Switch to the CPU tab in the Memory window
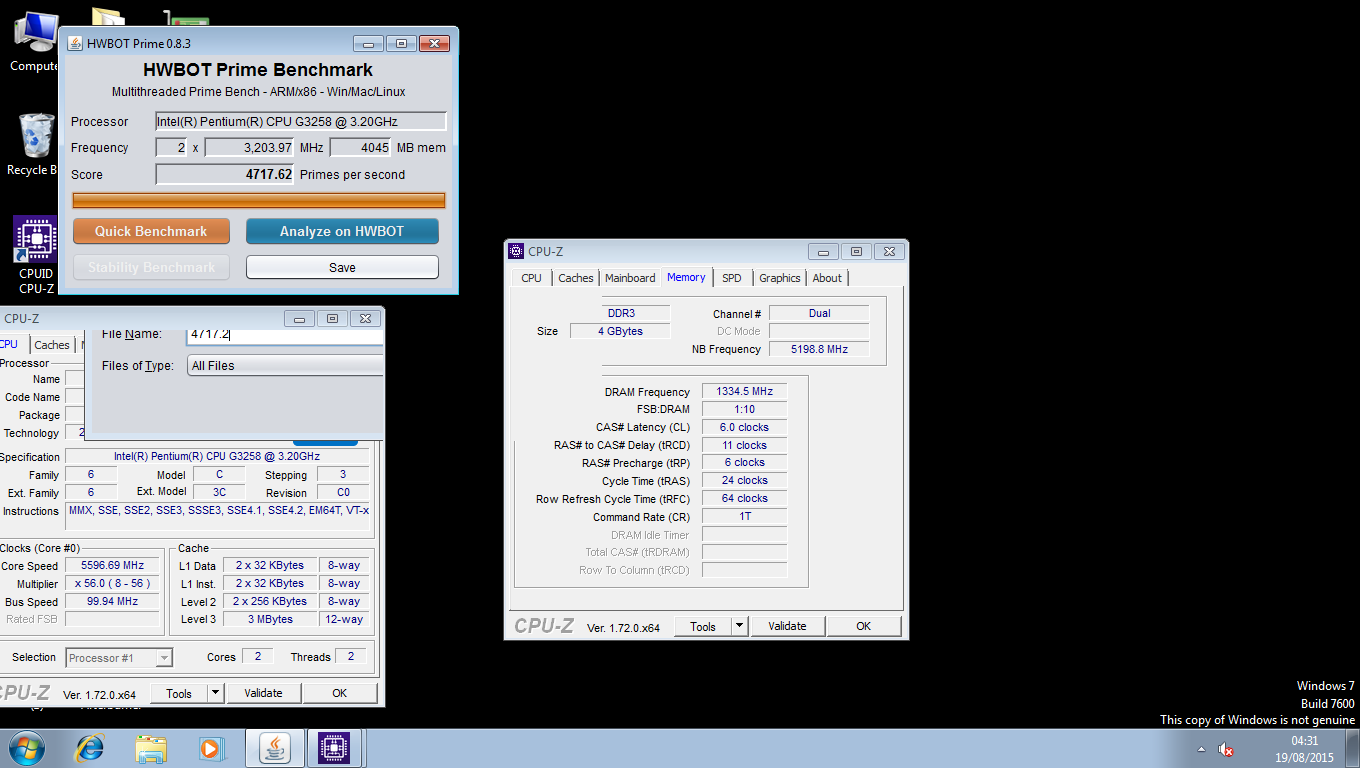 [x=531, y=278]
